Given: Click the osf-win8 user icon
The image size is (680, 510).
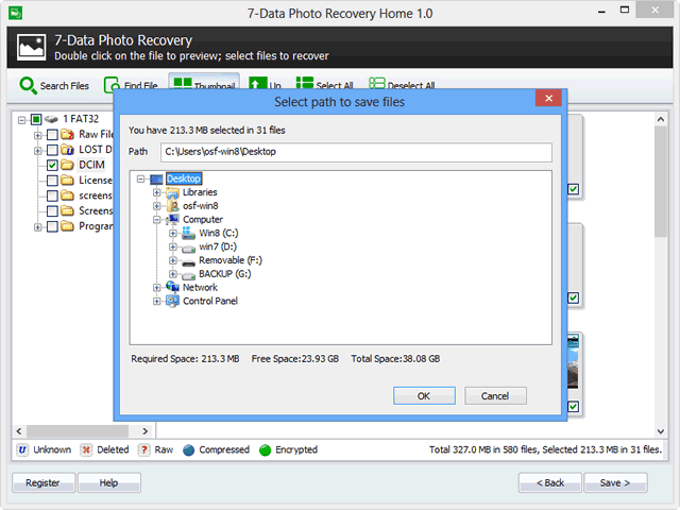Looking at the screenshot, I should point(173,206).
